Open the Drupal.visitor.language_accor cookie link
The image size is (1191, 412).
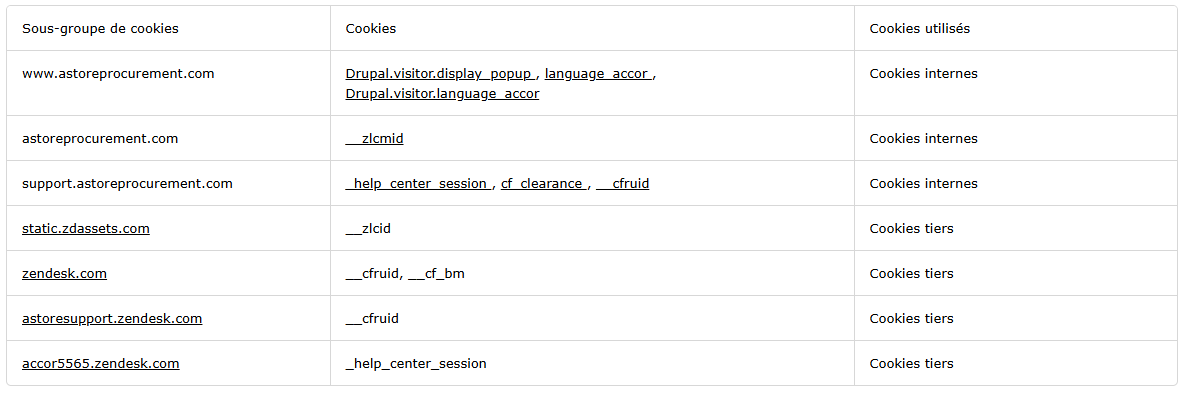442,94
